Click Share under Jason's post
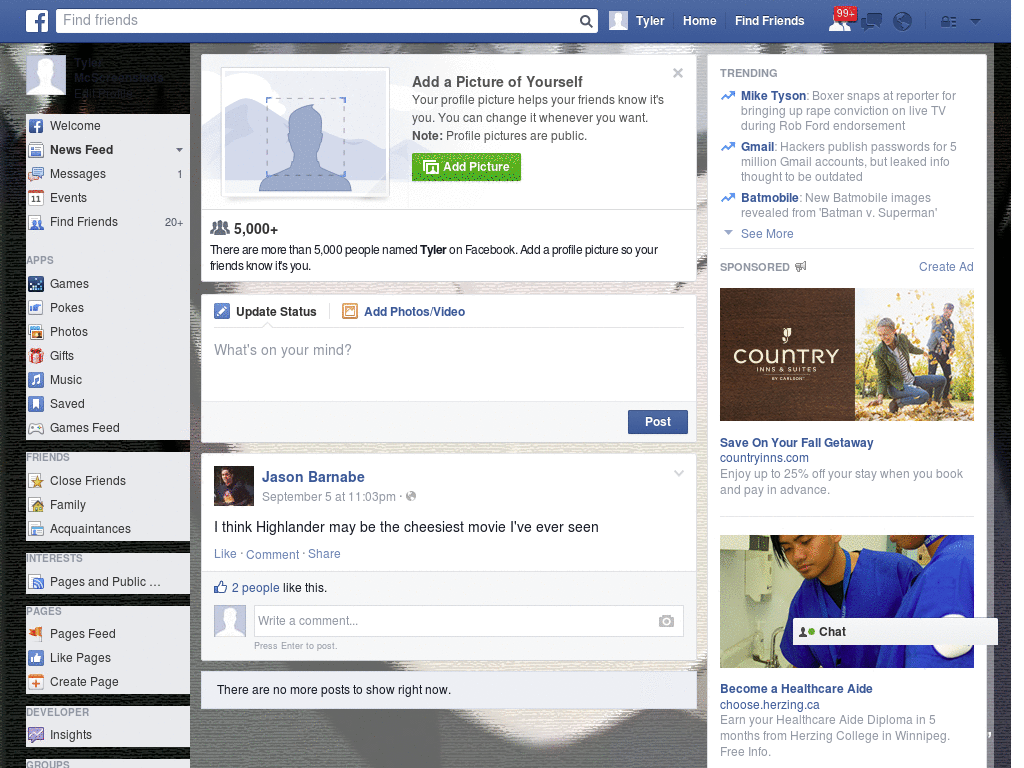The height and width of the screenshot is (768, 1024). [324, 554]
